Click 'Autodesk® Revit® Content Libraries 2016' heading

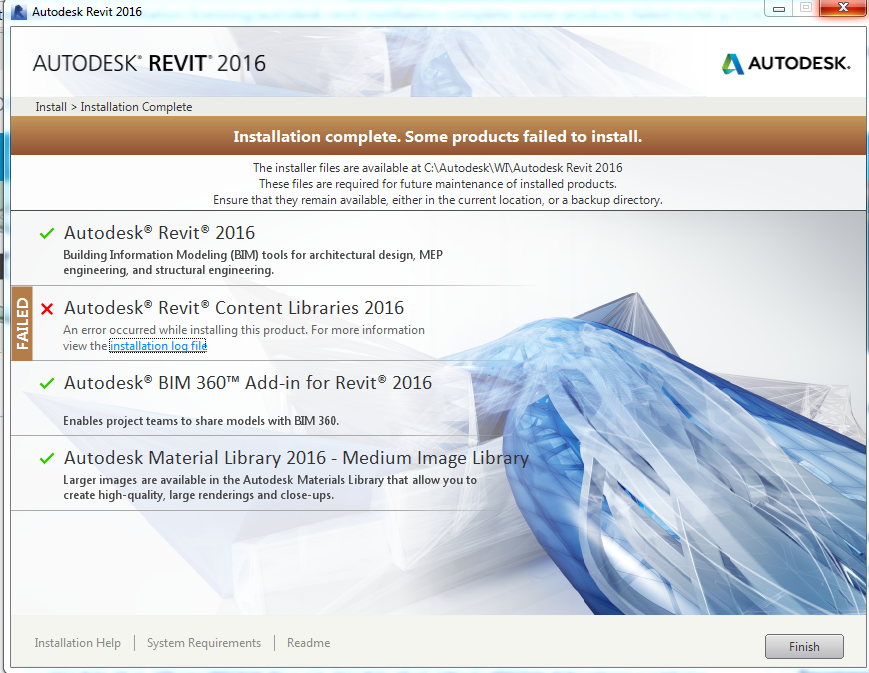(234, 308)
